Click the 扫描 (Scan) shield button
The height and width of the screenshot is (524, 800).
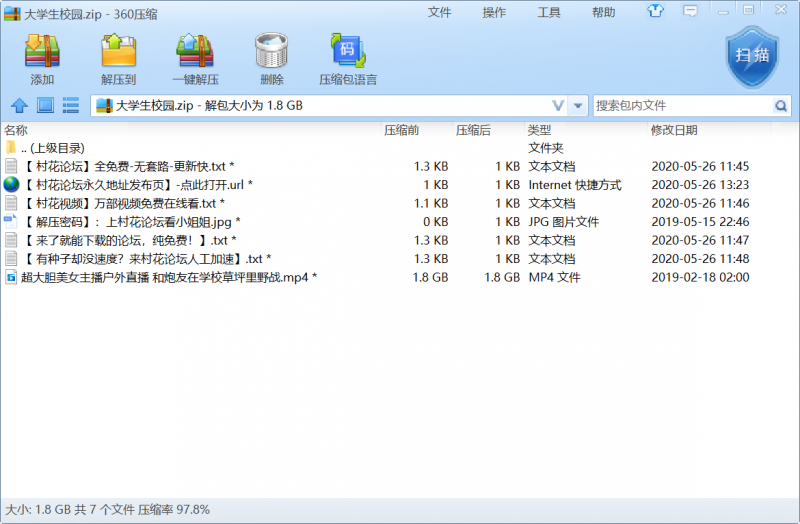pos(751,55)
